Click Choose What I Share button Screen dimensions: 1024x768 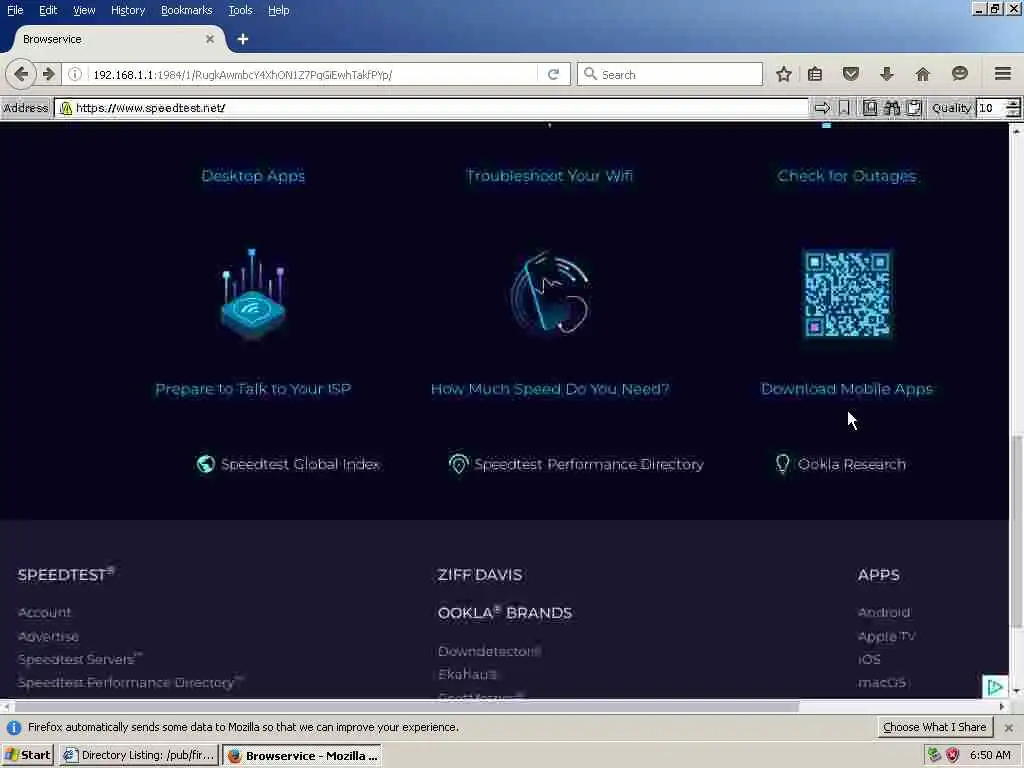[934, 727]
